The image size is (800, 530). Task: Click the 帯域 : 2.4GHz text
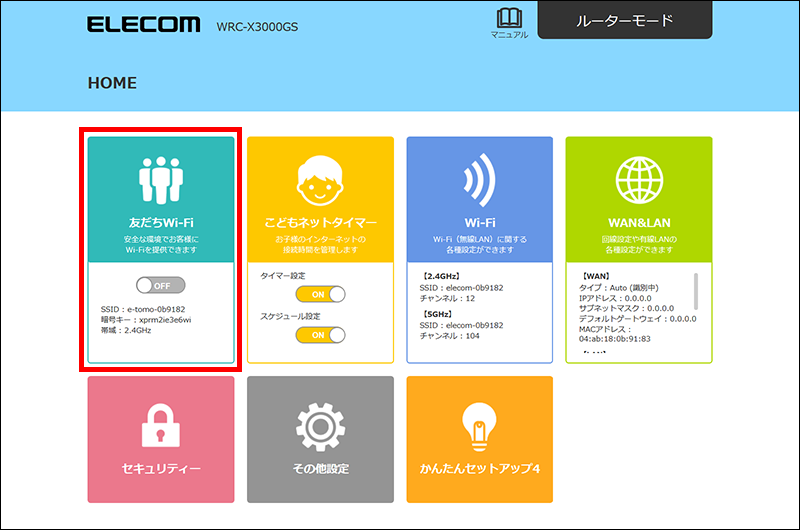(x=126, y=331)
